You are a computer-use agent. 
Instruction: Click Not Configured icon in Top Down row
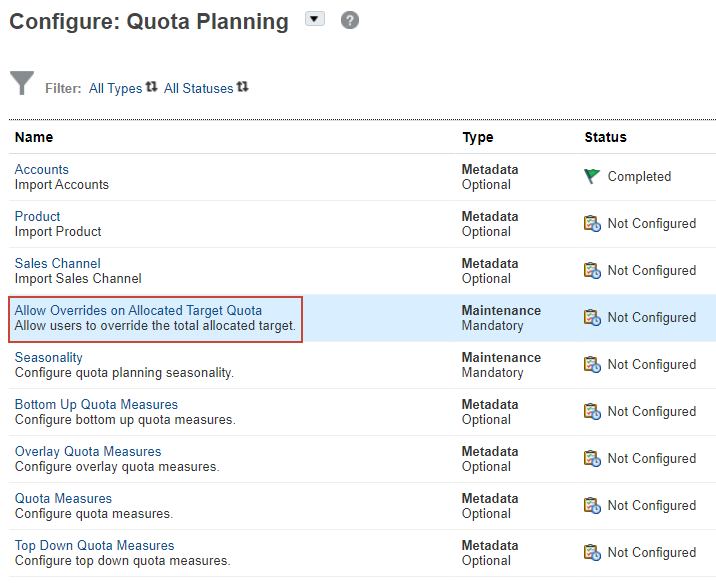click(592, 552)
